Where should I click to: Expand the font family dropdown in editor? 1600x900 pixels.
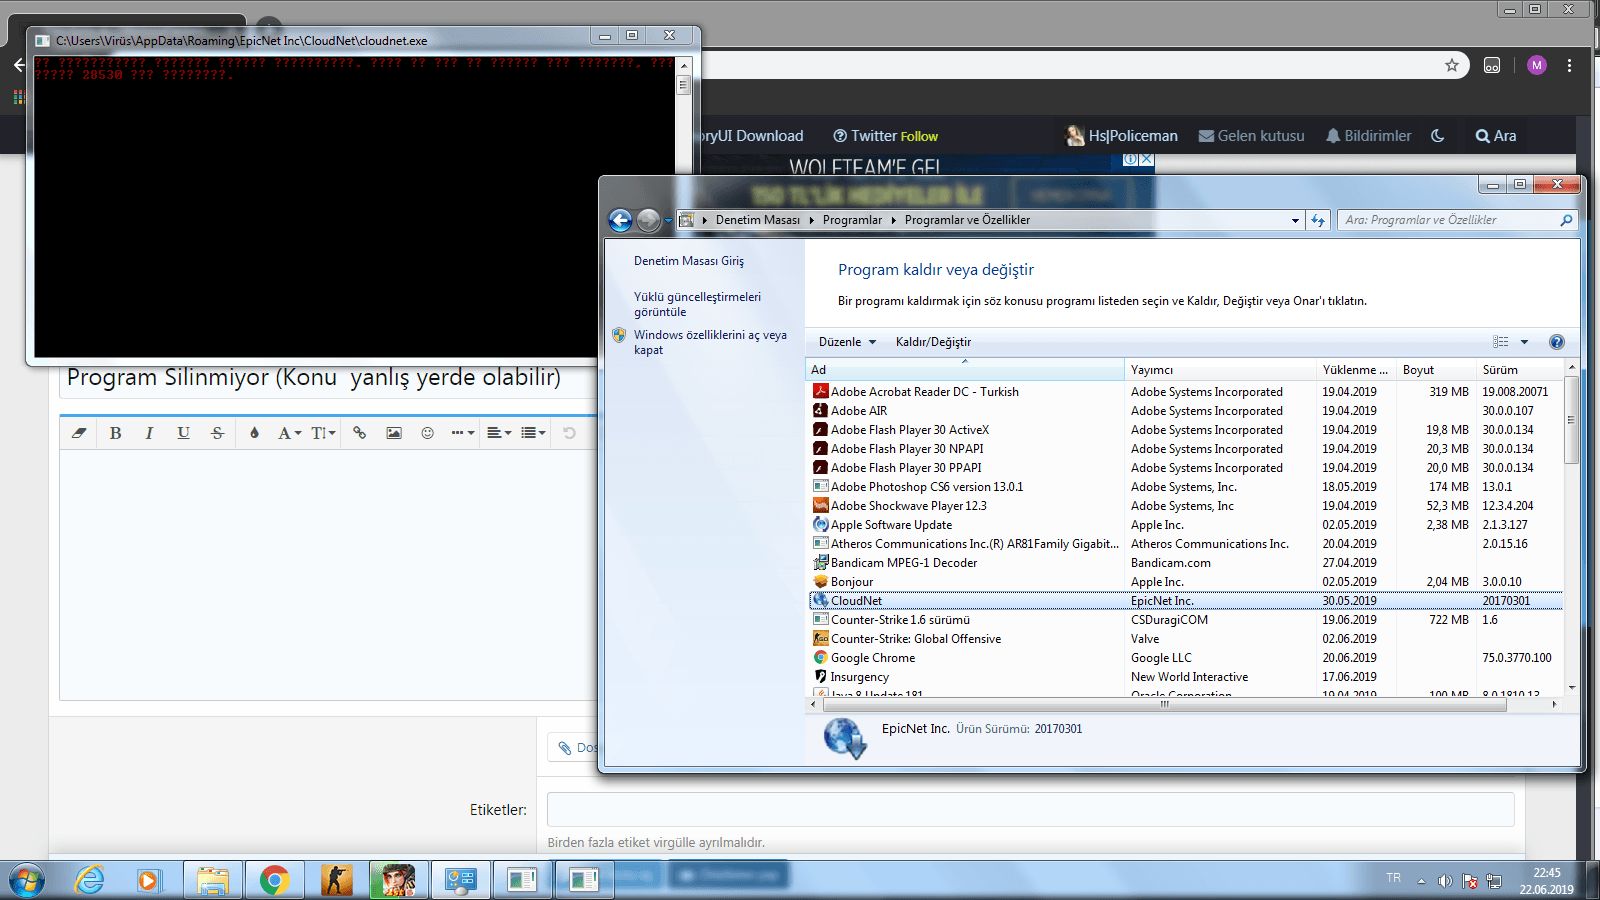290,433
